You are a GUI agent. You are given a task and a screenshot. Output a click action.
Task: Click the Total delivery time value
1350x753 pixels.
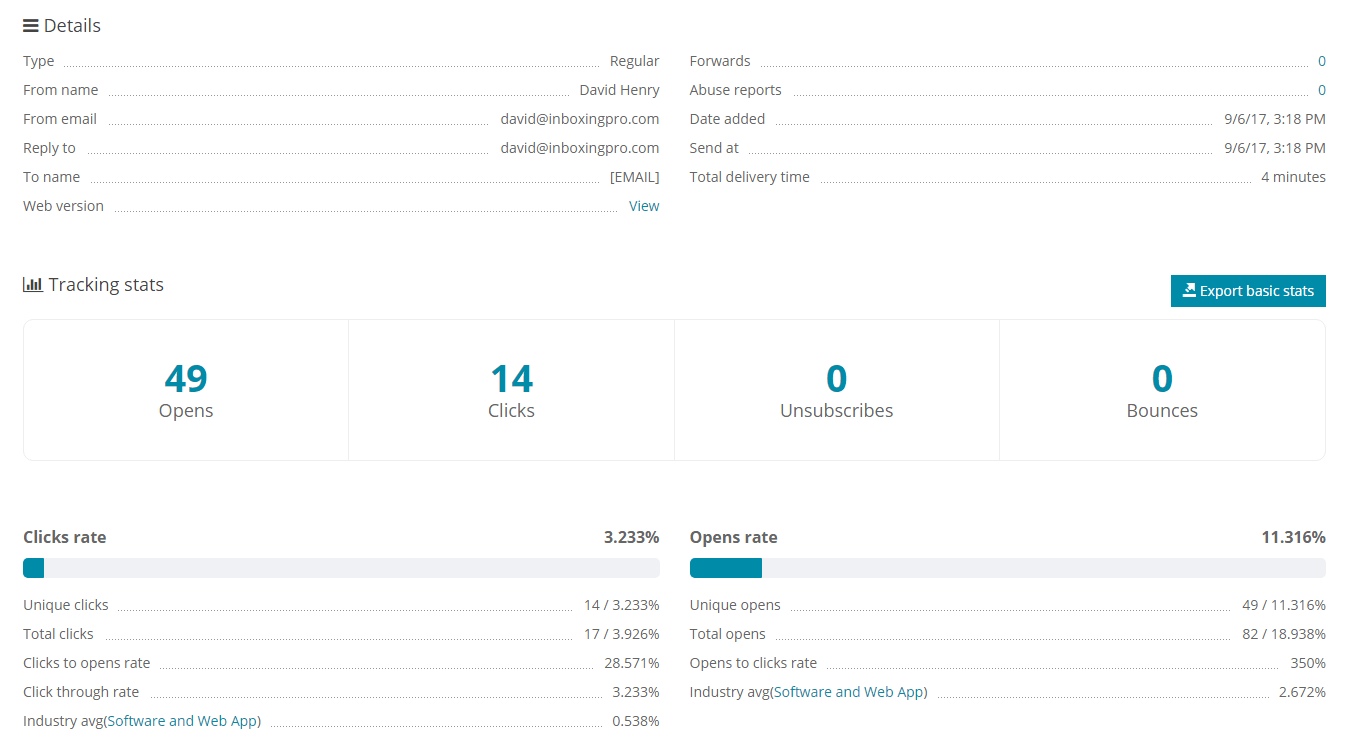pyautogui.click(x=1293, y=177)
